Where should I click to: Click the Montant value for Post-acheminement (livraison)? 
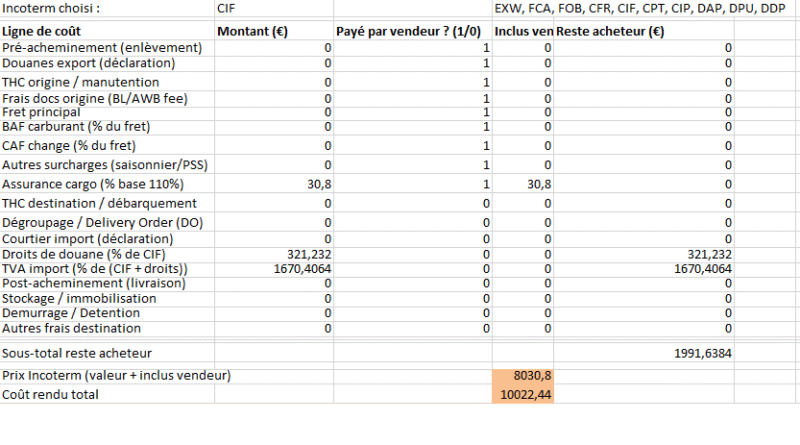tap(274, 284)
